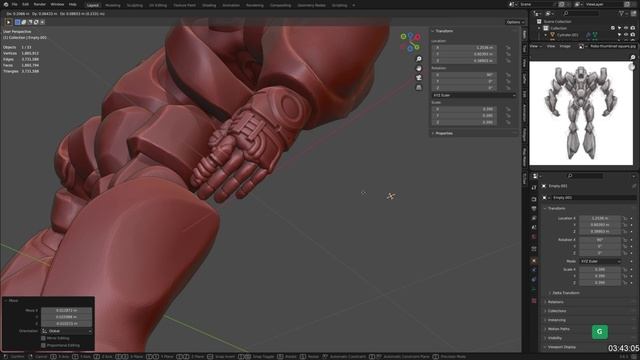Expand Relations panel in Object properties

point(556,302)
